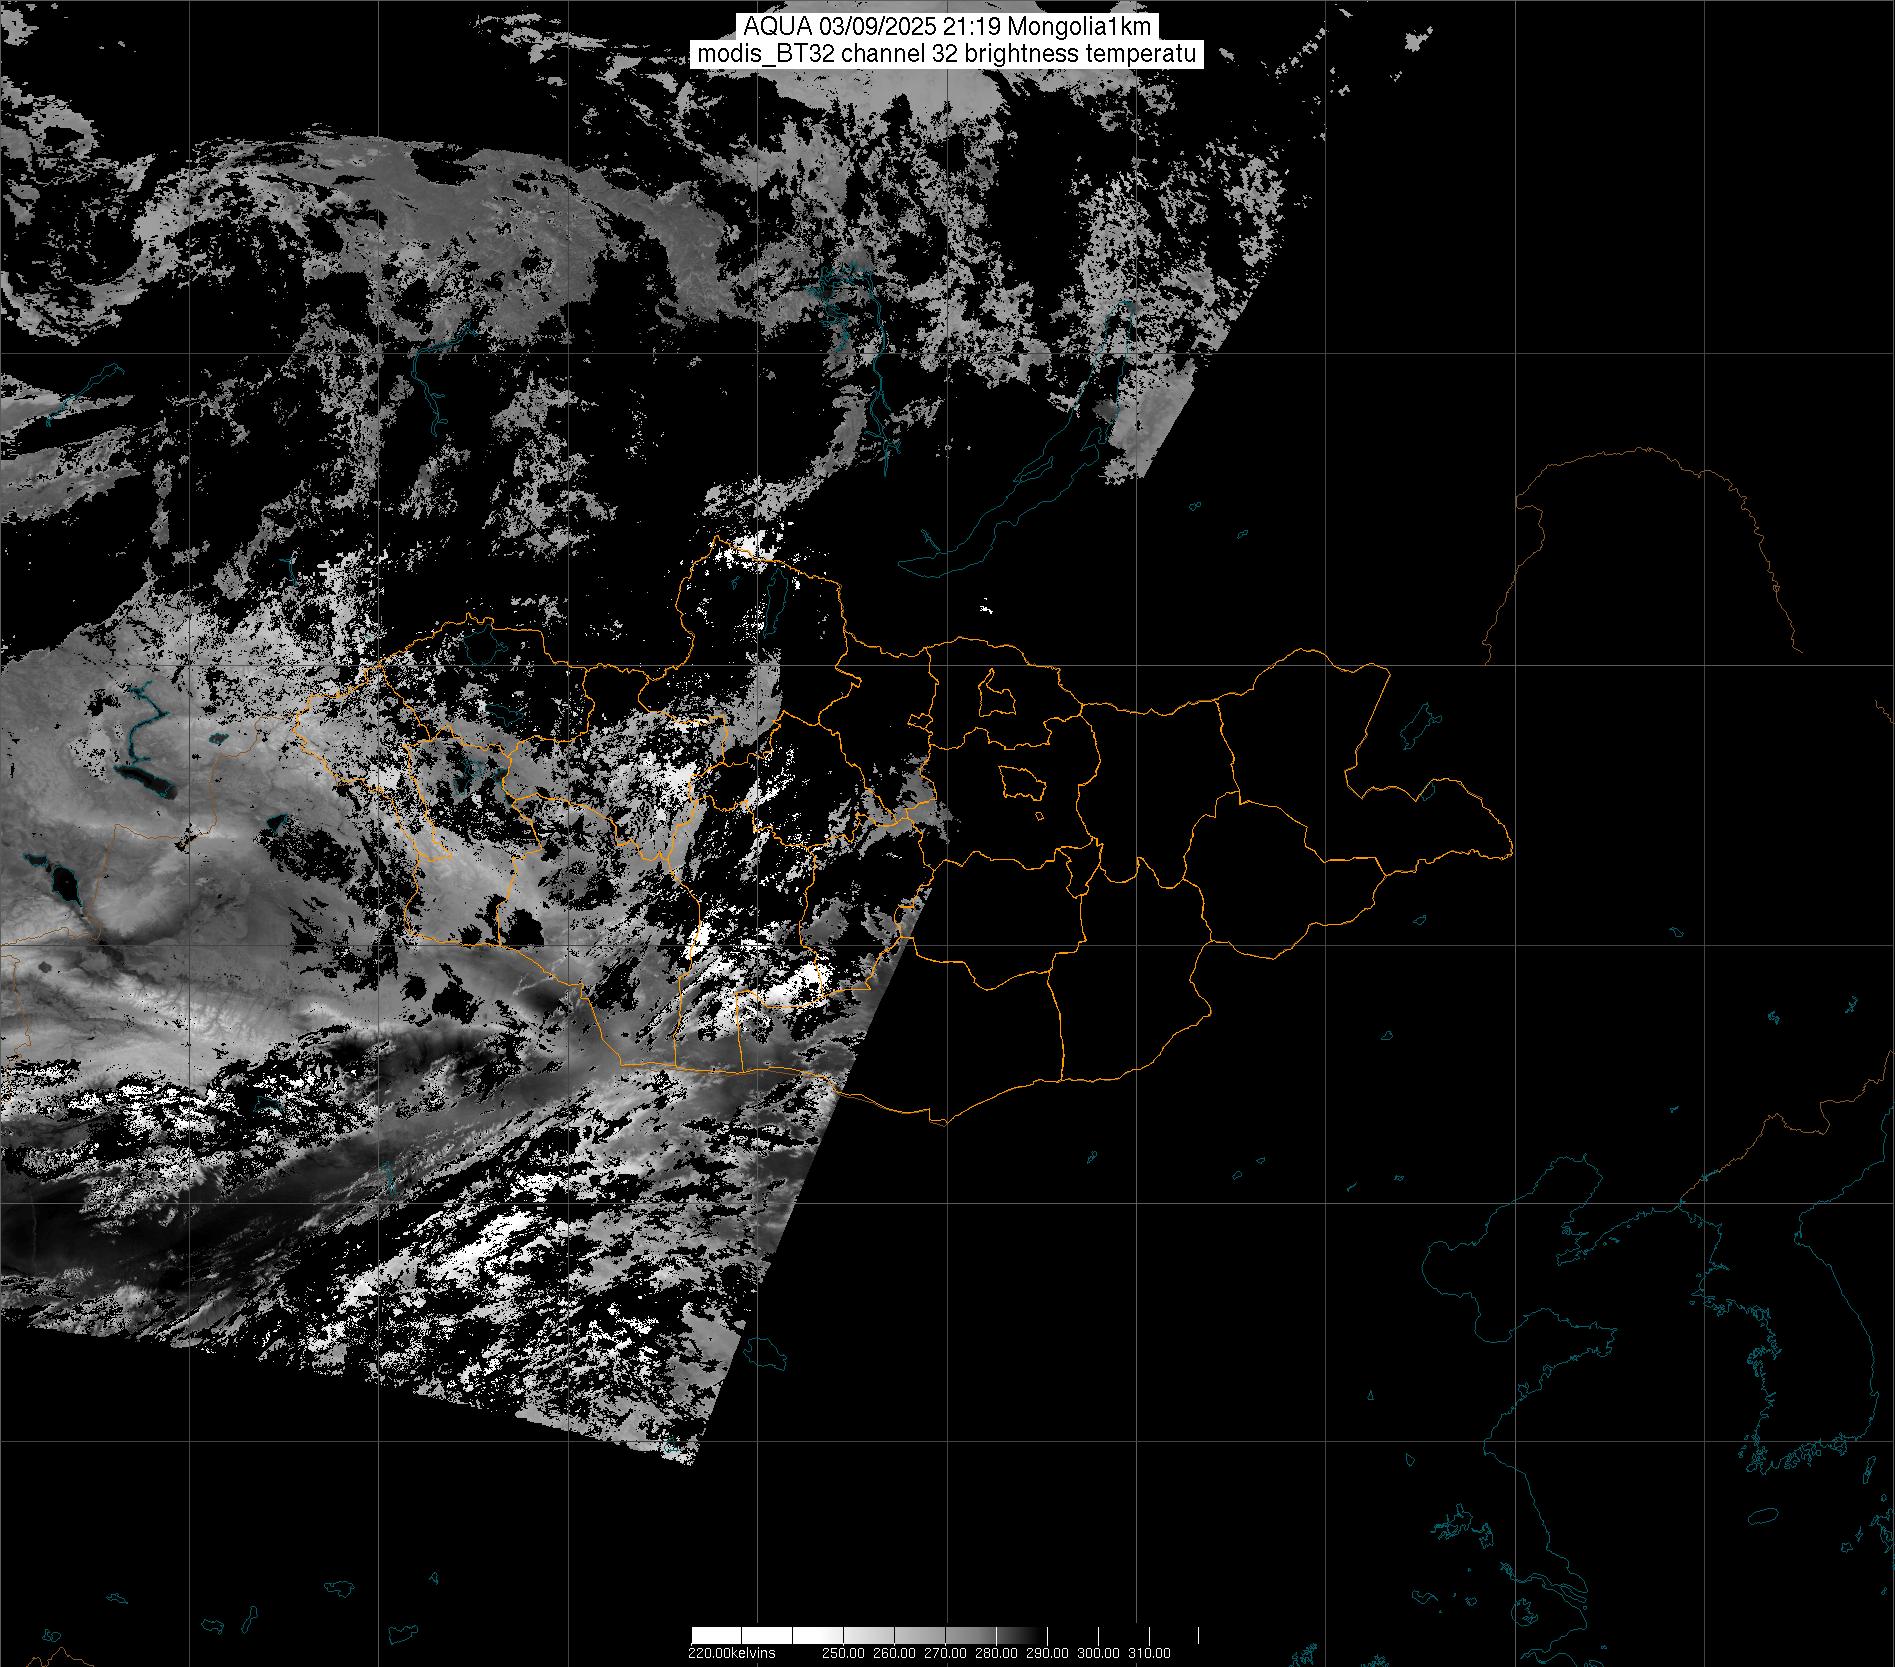Screen dimensions: 1895x1667
Task: Click the '290.00' colorbar label
Action: click(x=1047, y=1653)
